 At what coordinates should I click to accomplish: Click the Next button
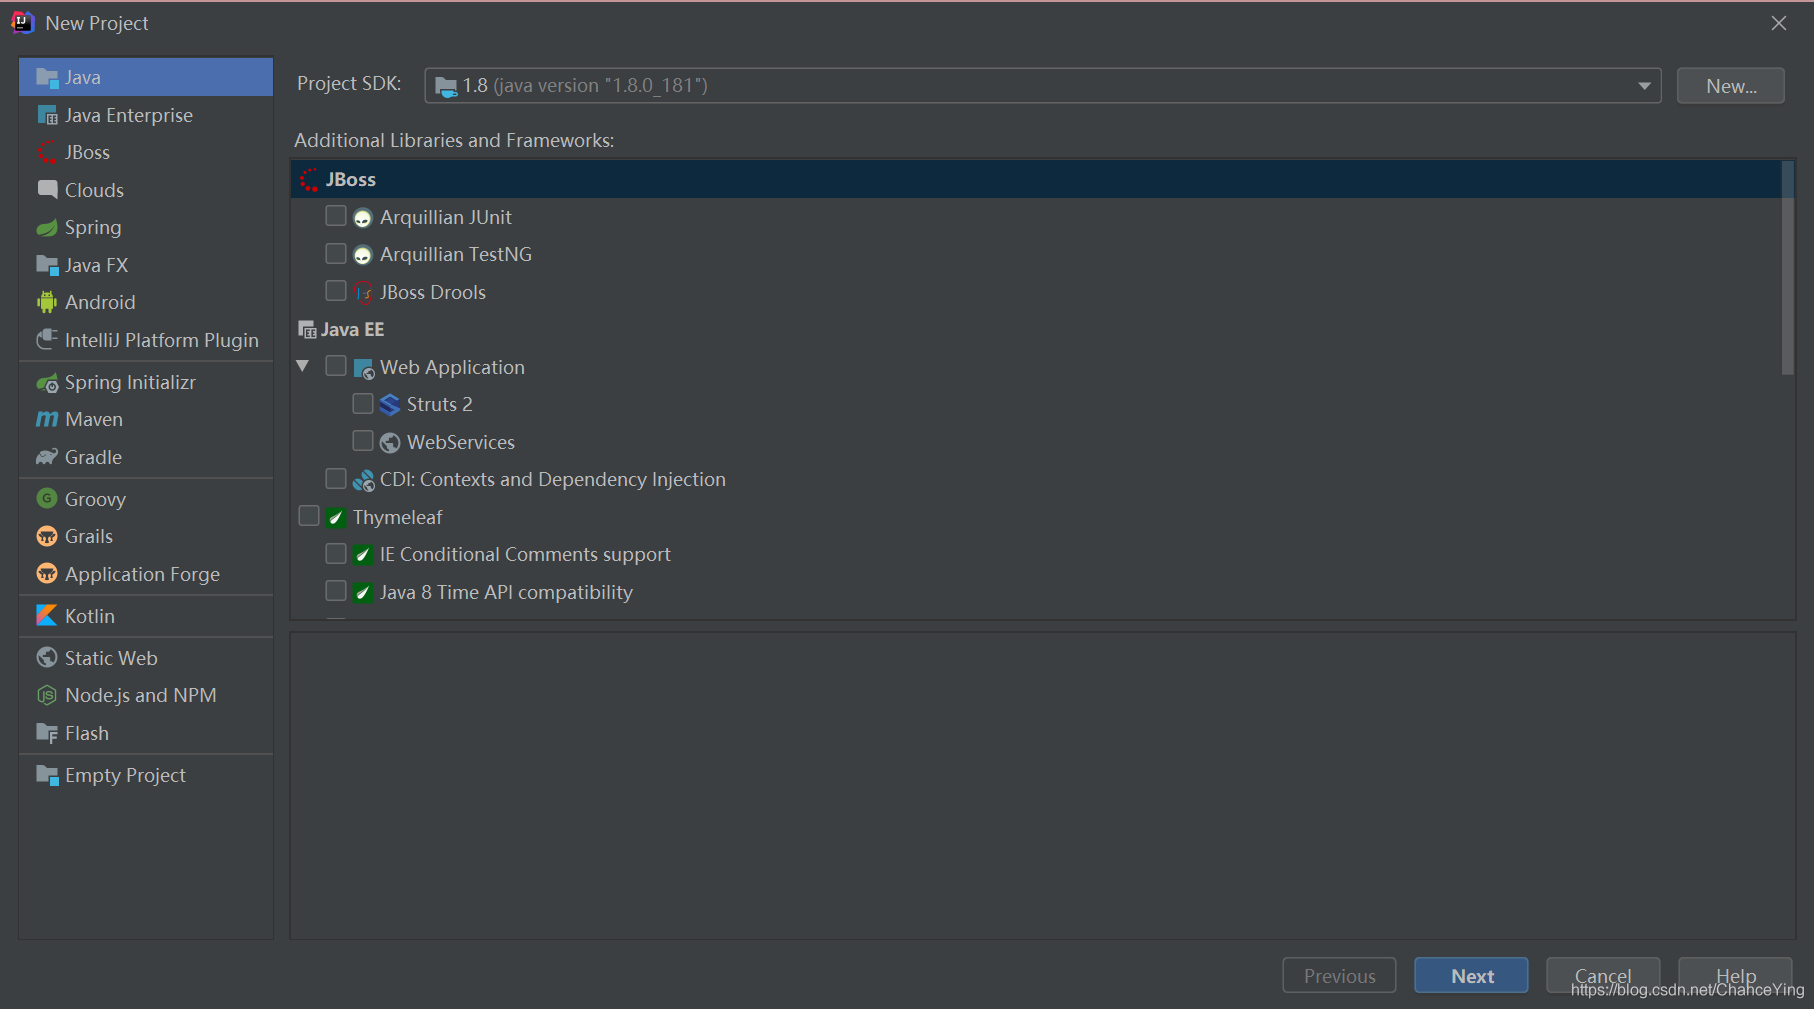[1471, 976]
